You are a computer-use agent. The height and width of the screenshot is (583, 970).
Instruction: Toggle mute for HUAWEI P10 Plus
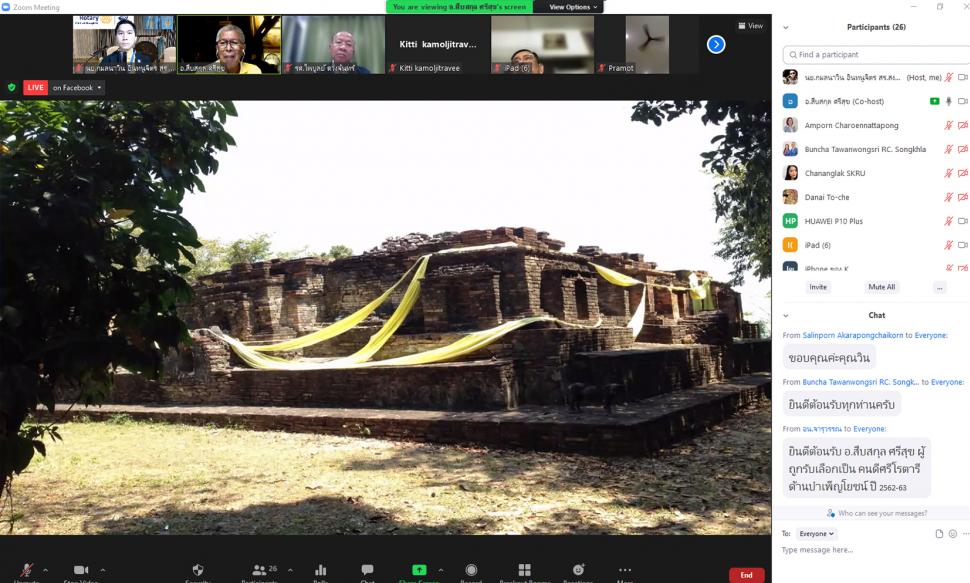[x=948, y=221]
